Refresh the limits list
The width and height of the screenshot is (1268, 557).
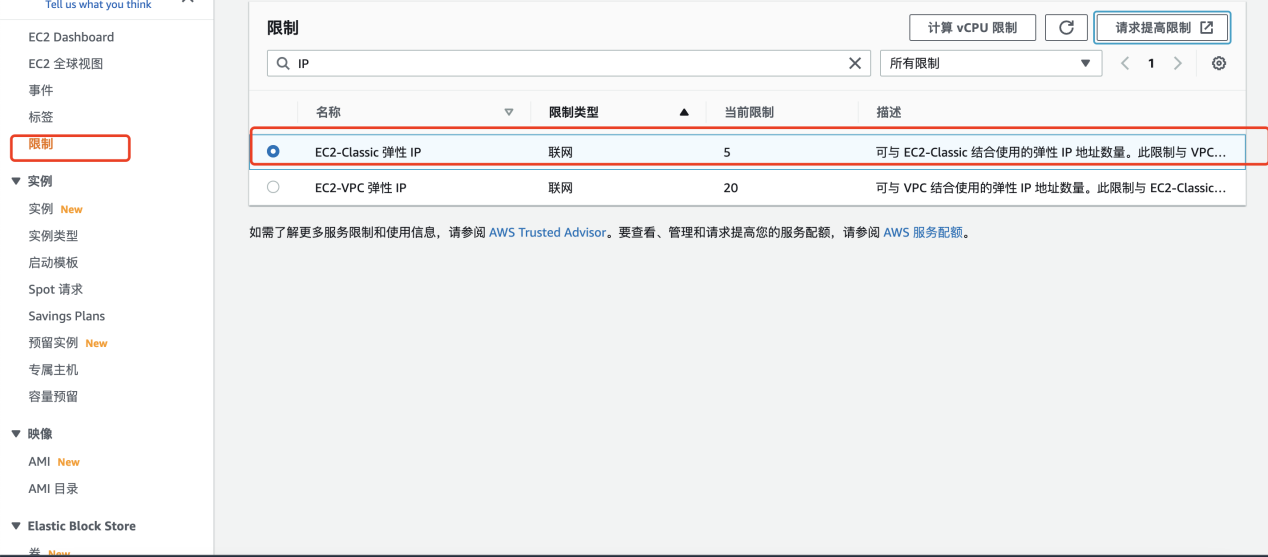(x=1066, y=28)
